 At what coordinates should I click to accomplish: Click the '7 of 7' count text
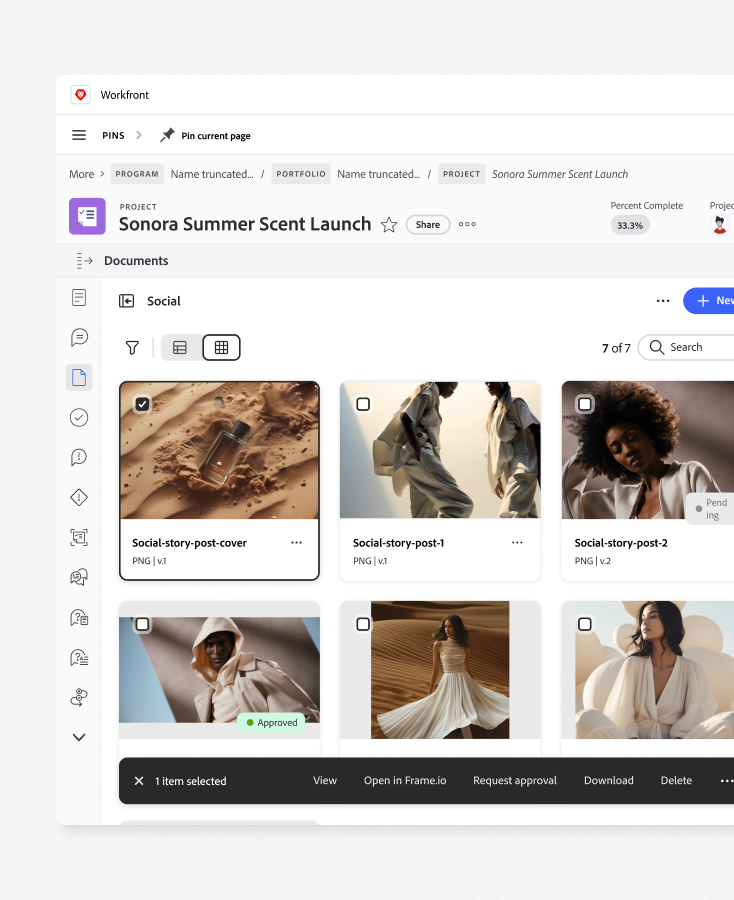point(616,348)
